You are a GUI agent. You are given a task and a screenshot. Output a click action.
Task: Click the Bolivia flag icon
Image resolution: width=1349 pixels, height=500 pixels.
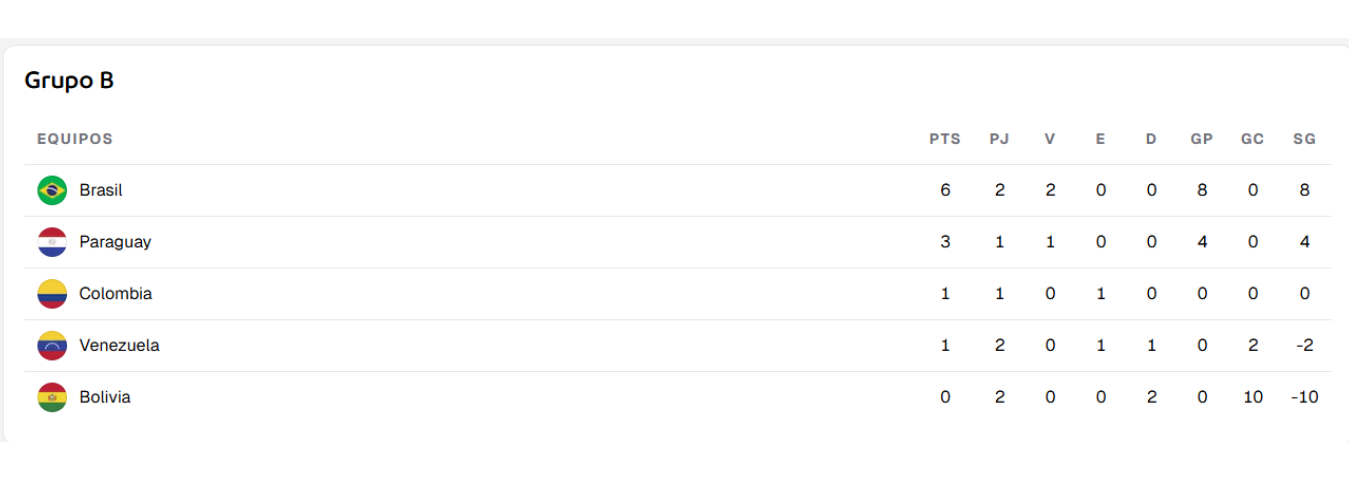coord(52,398)
